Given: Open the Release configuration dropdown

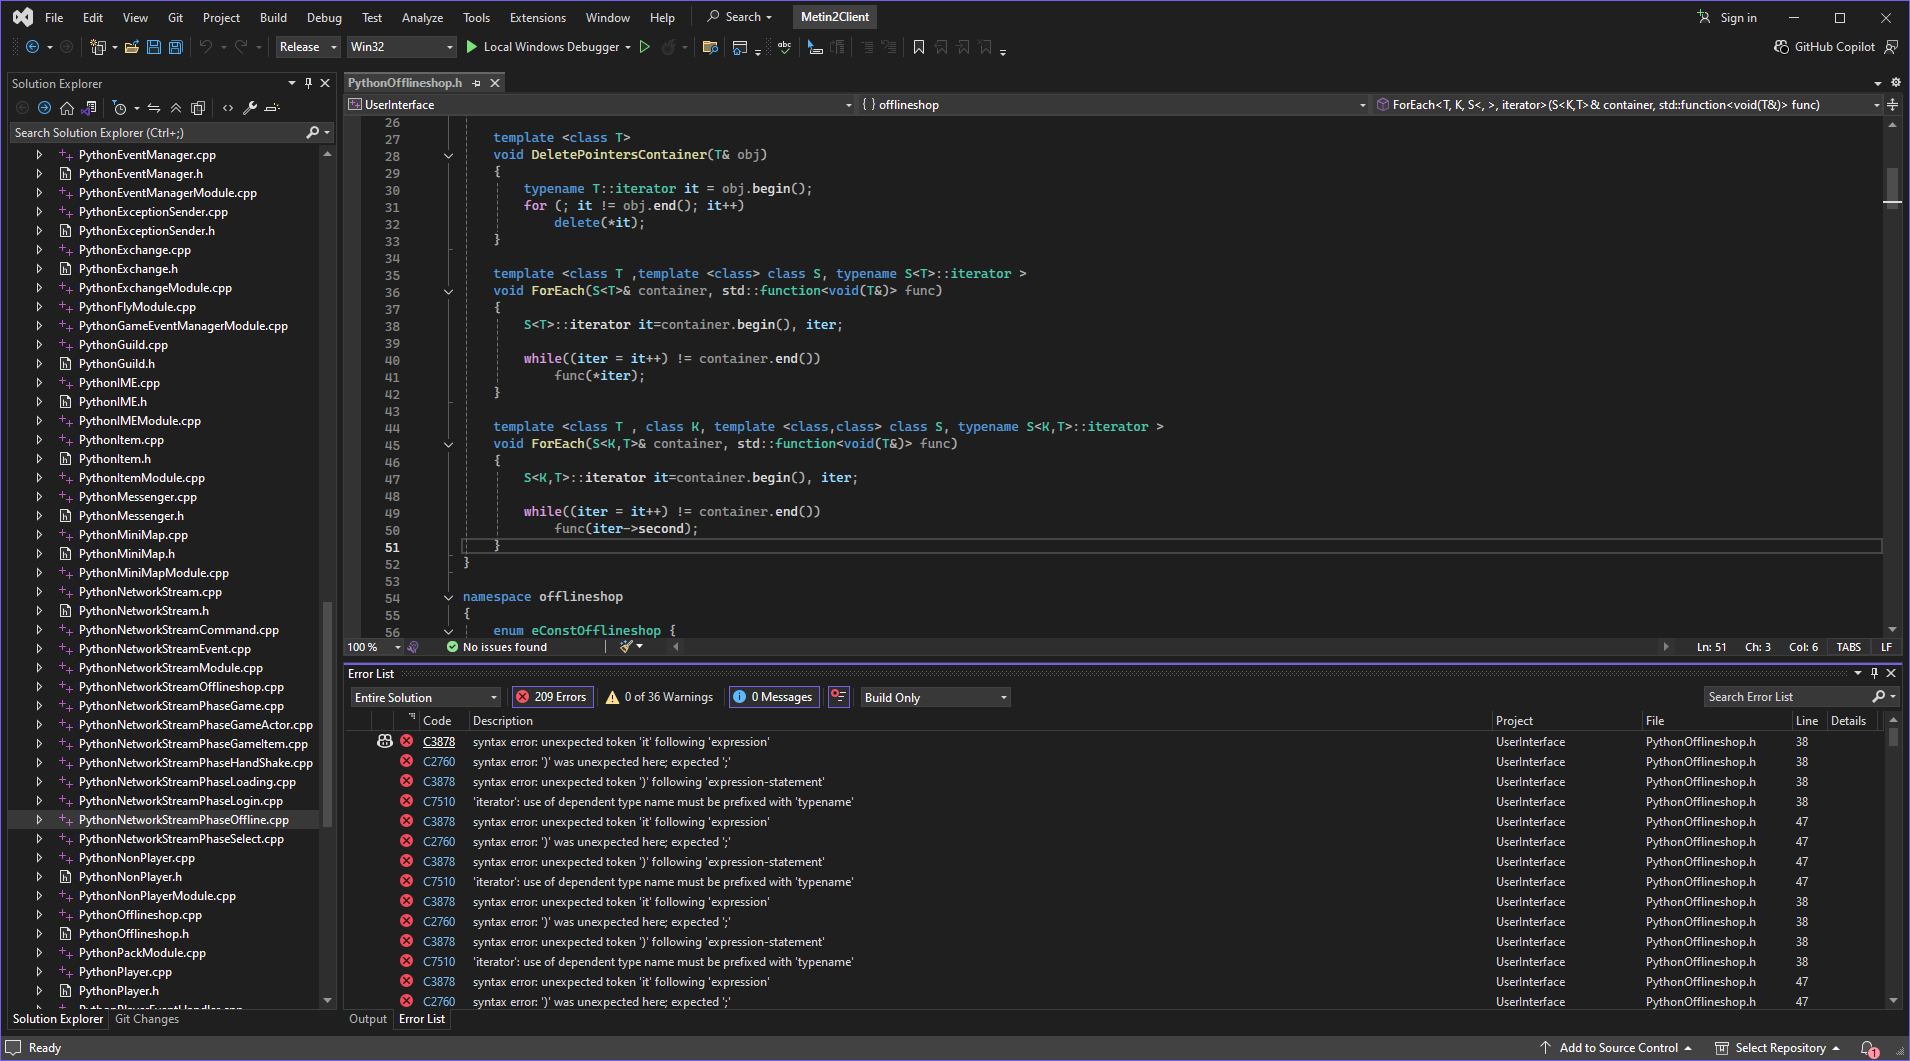Looking at the screenshot, I should [x=308, y=47].
